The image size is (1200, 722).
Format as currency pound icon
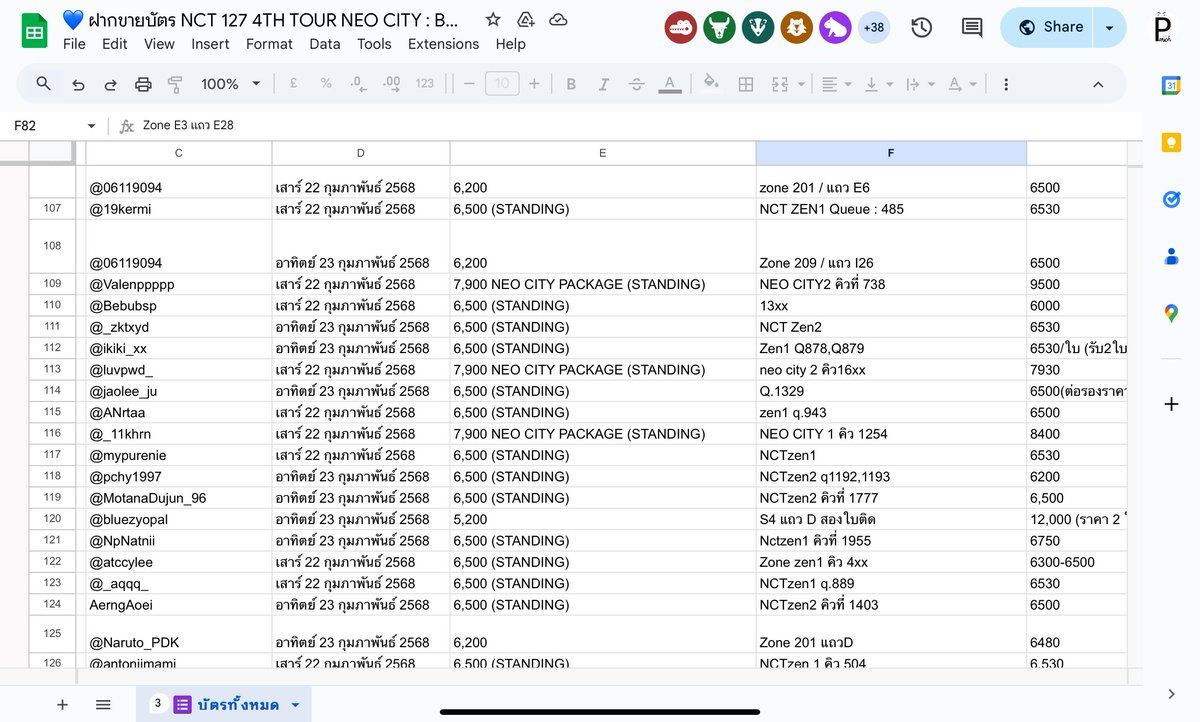(x=293, y=84)
